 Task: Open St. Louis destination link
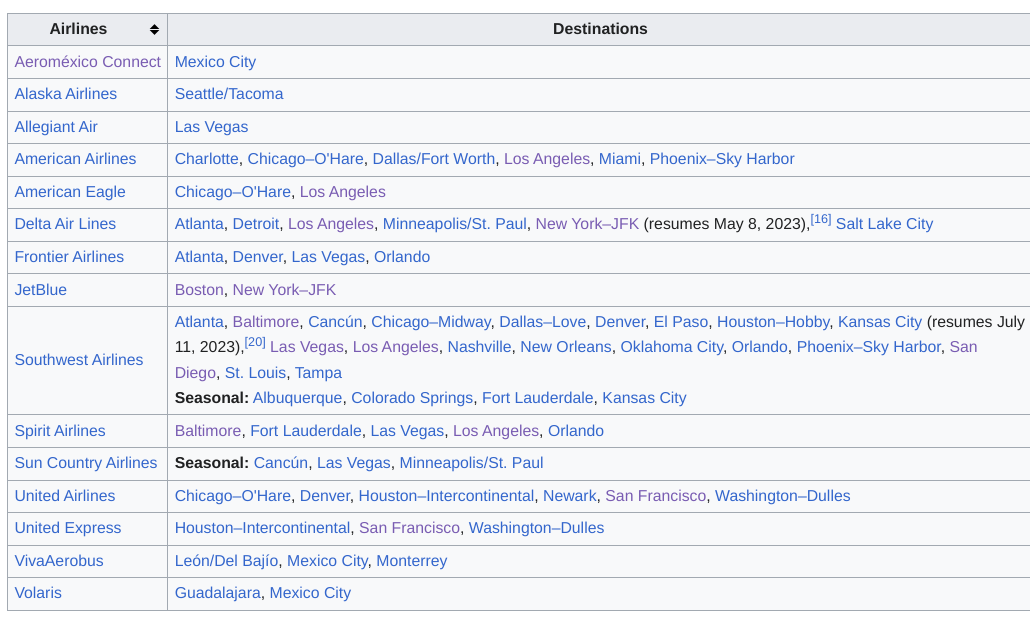coord(256,373)
